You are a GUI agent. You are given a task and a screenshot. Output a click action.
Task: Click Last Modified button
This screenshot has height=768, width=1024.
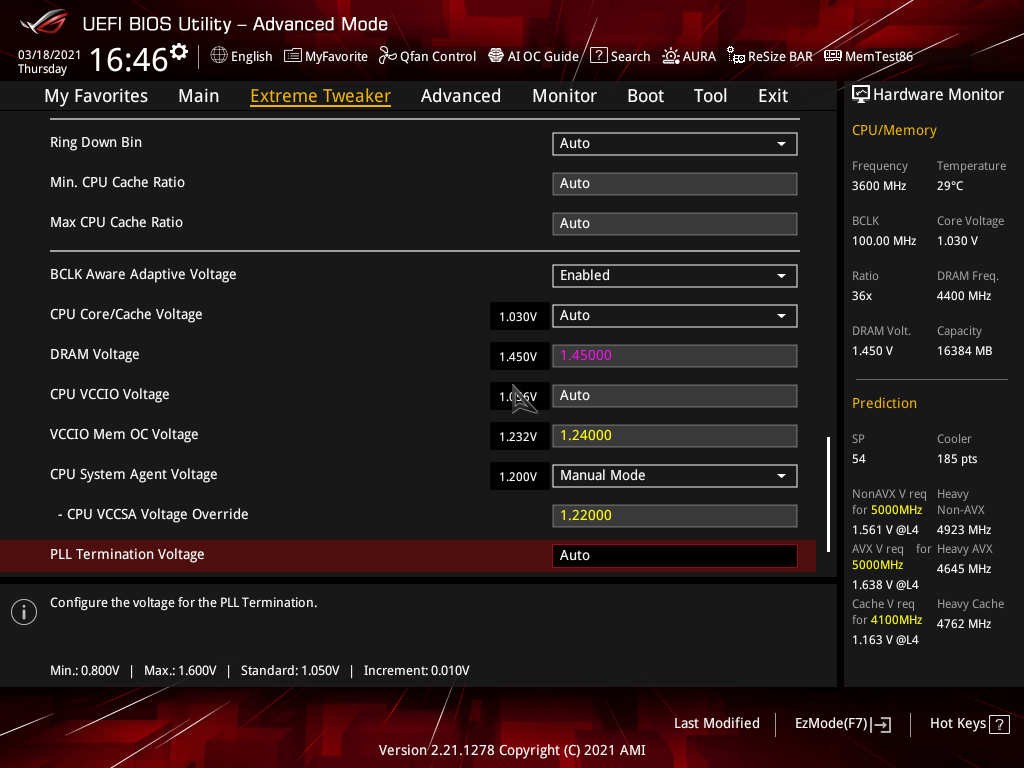(x=716, y=724)
